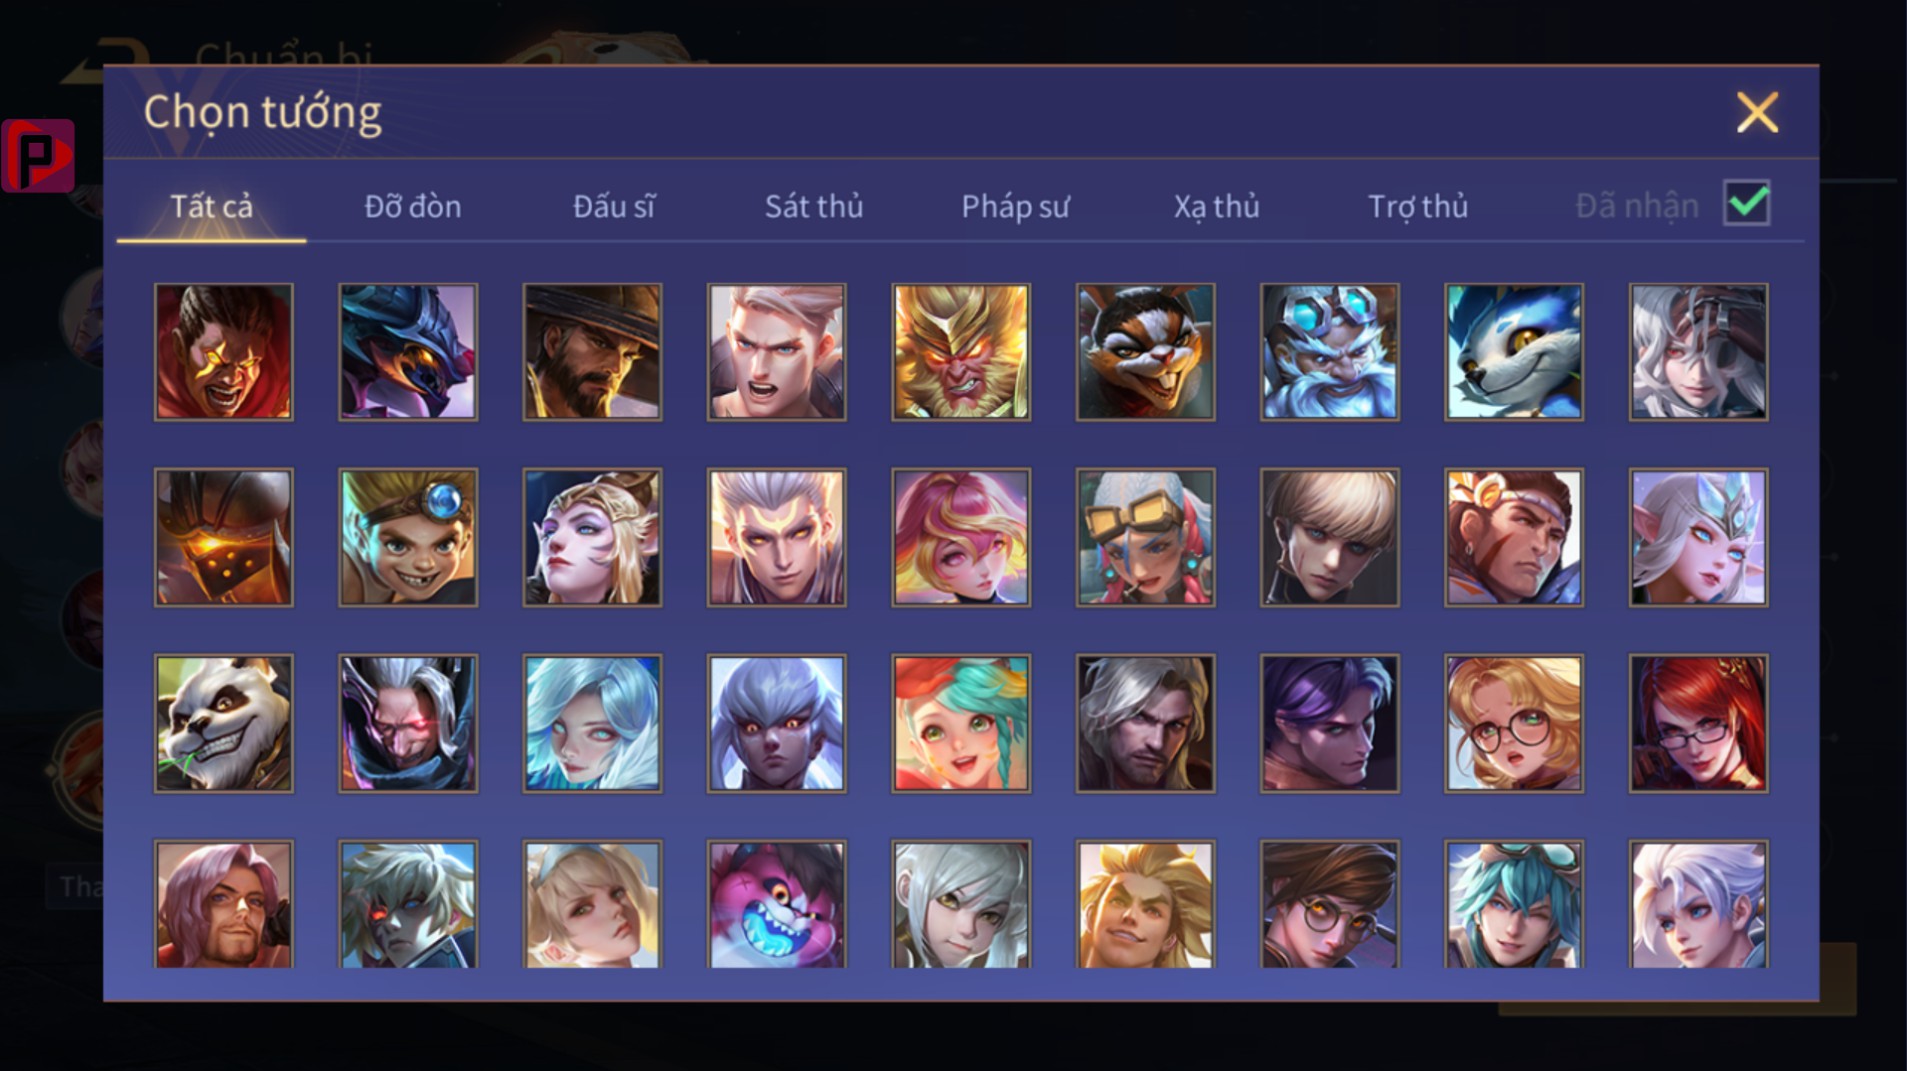Image resolution: width=1907 pixels, height=1071 pixels.
Task: Pick the pink and yellow haired girl hero
Action: (961, 537)
